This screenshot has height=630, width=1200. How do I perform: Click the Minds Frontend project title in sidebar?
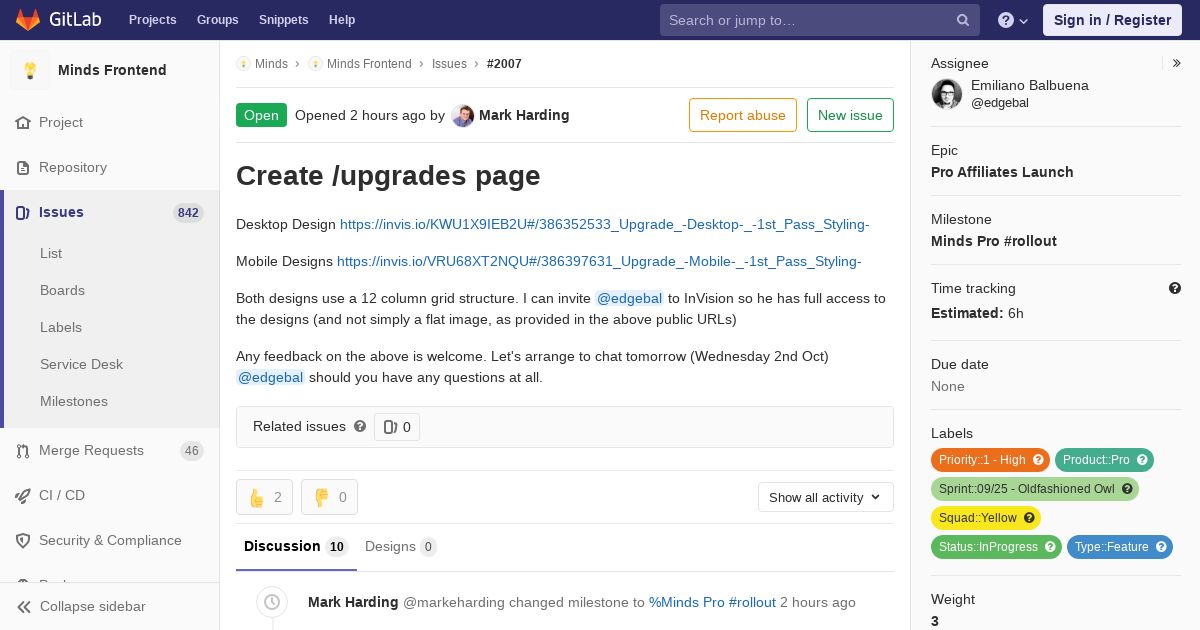[x=112, y=70]
